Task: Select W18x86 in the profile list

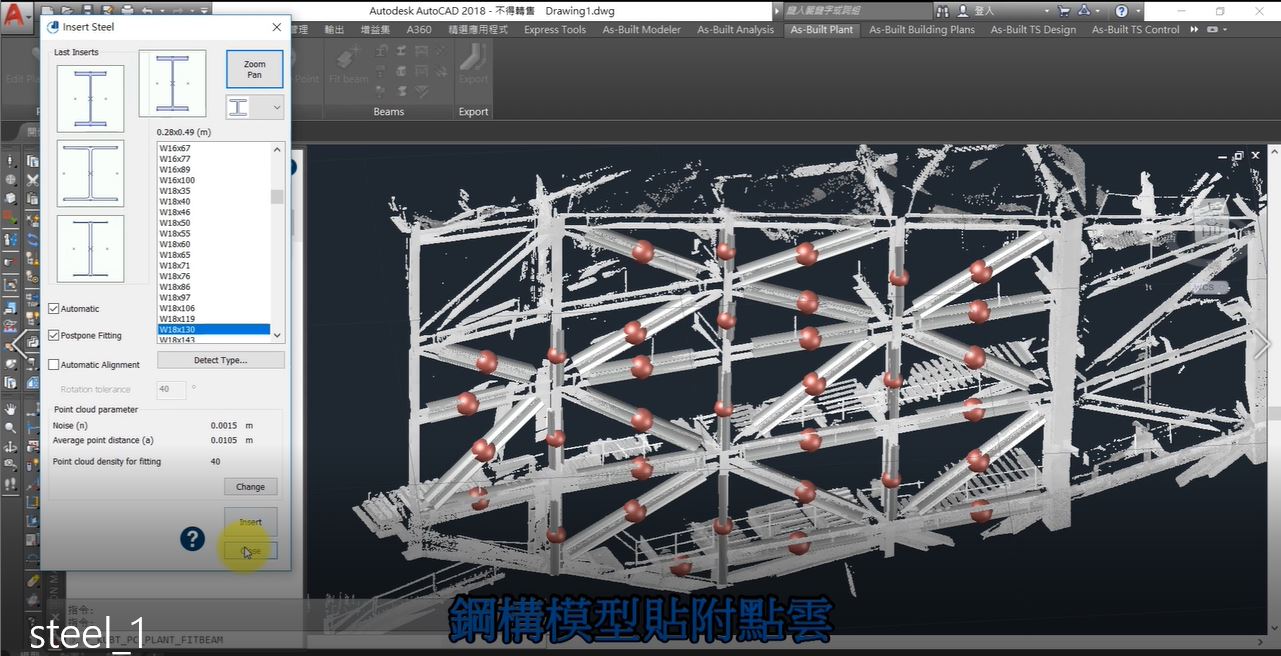Action: pos(214,287)
